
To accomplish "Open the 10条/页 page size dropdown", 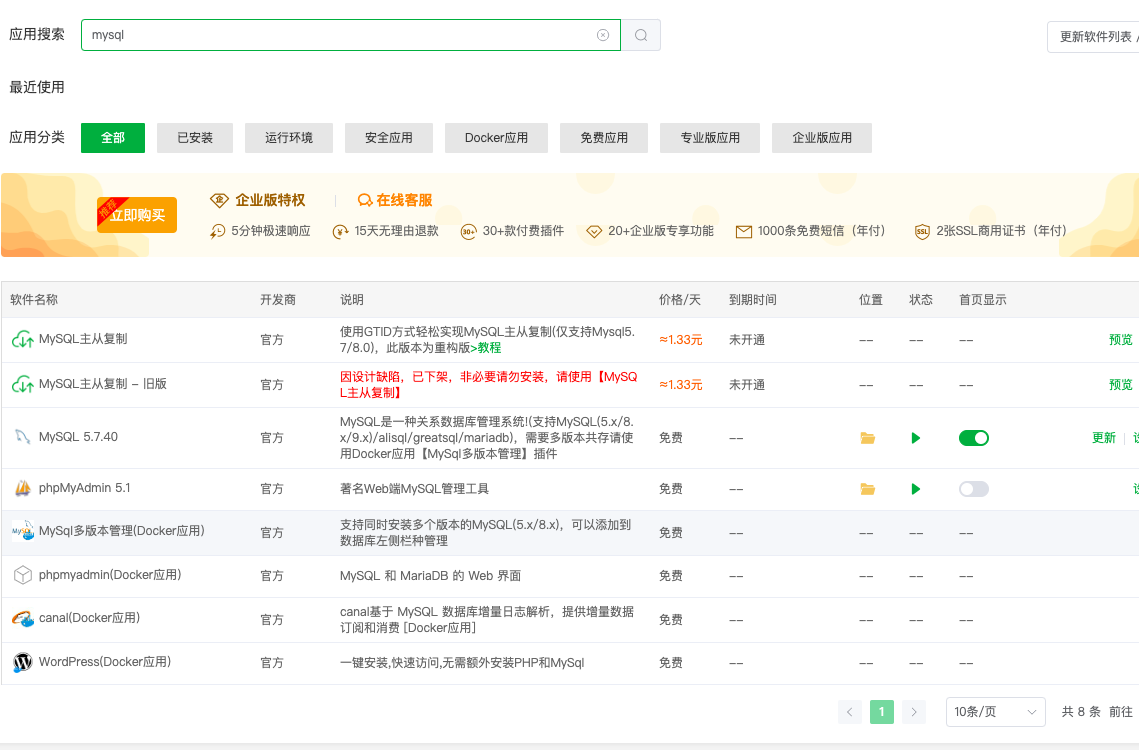I will [x=995, y=712].
